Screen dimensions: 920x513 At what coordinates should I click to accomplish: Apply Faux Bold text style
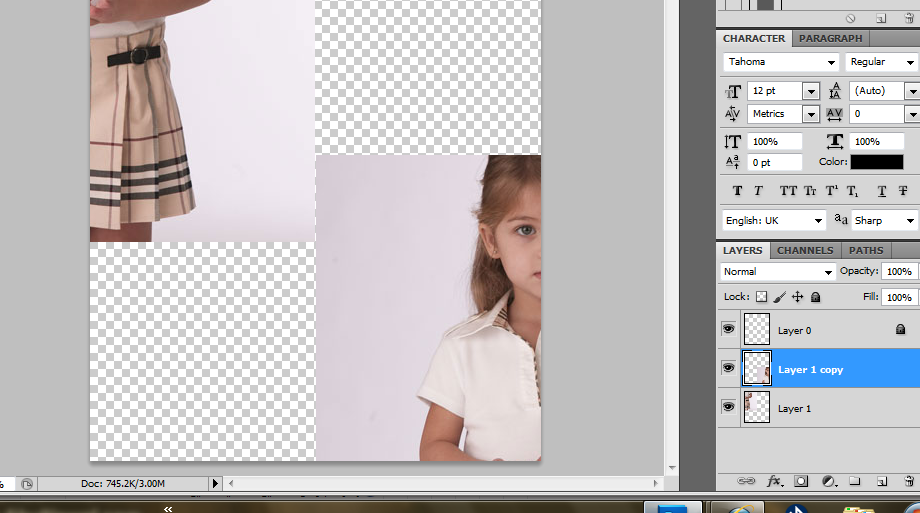(737, 191)
